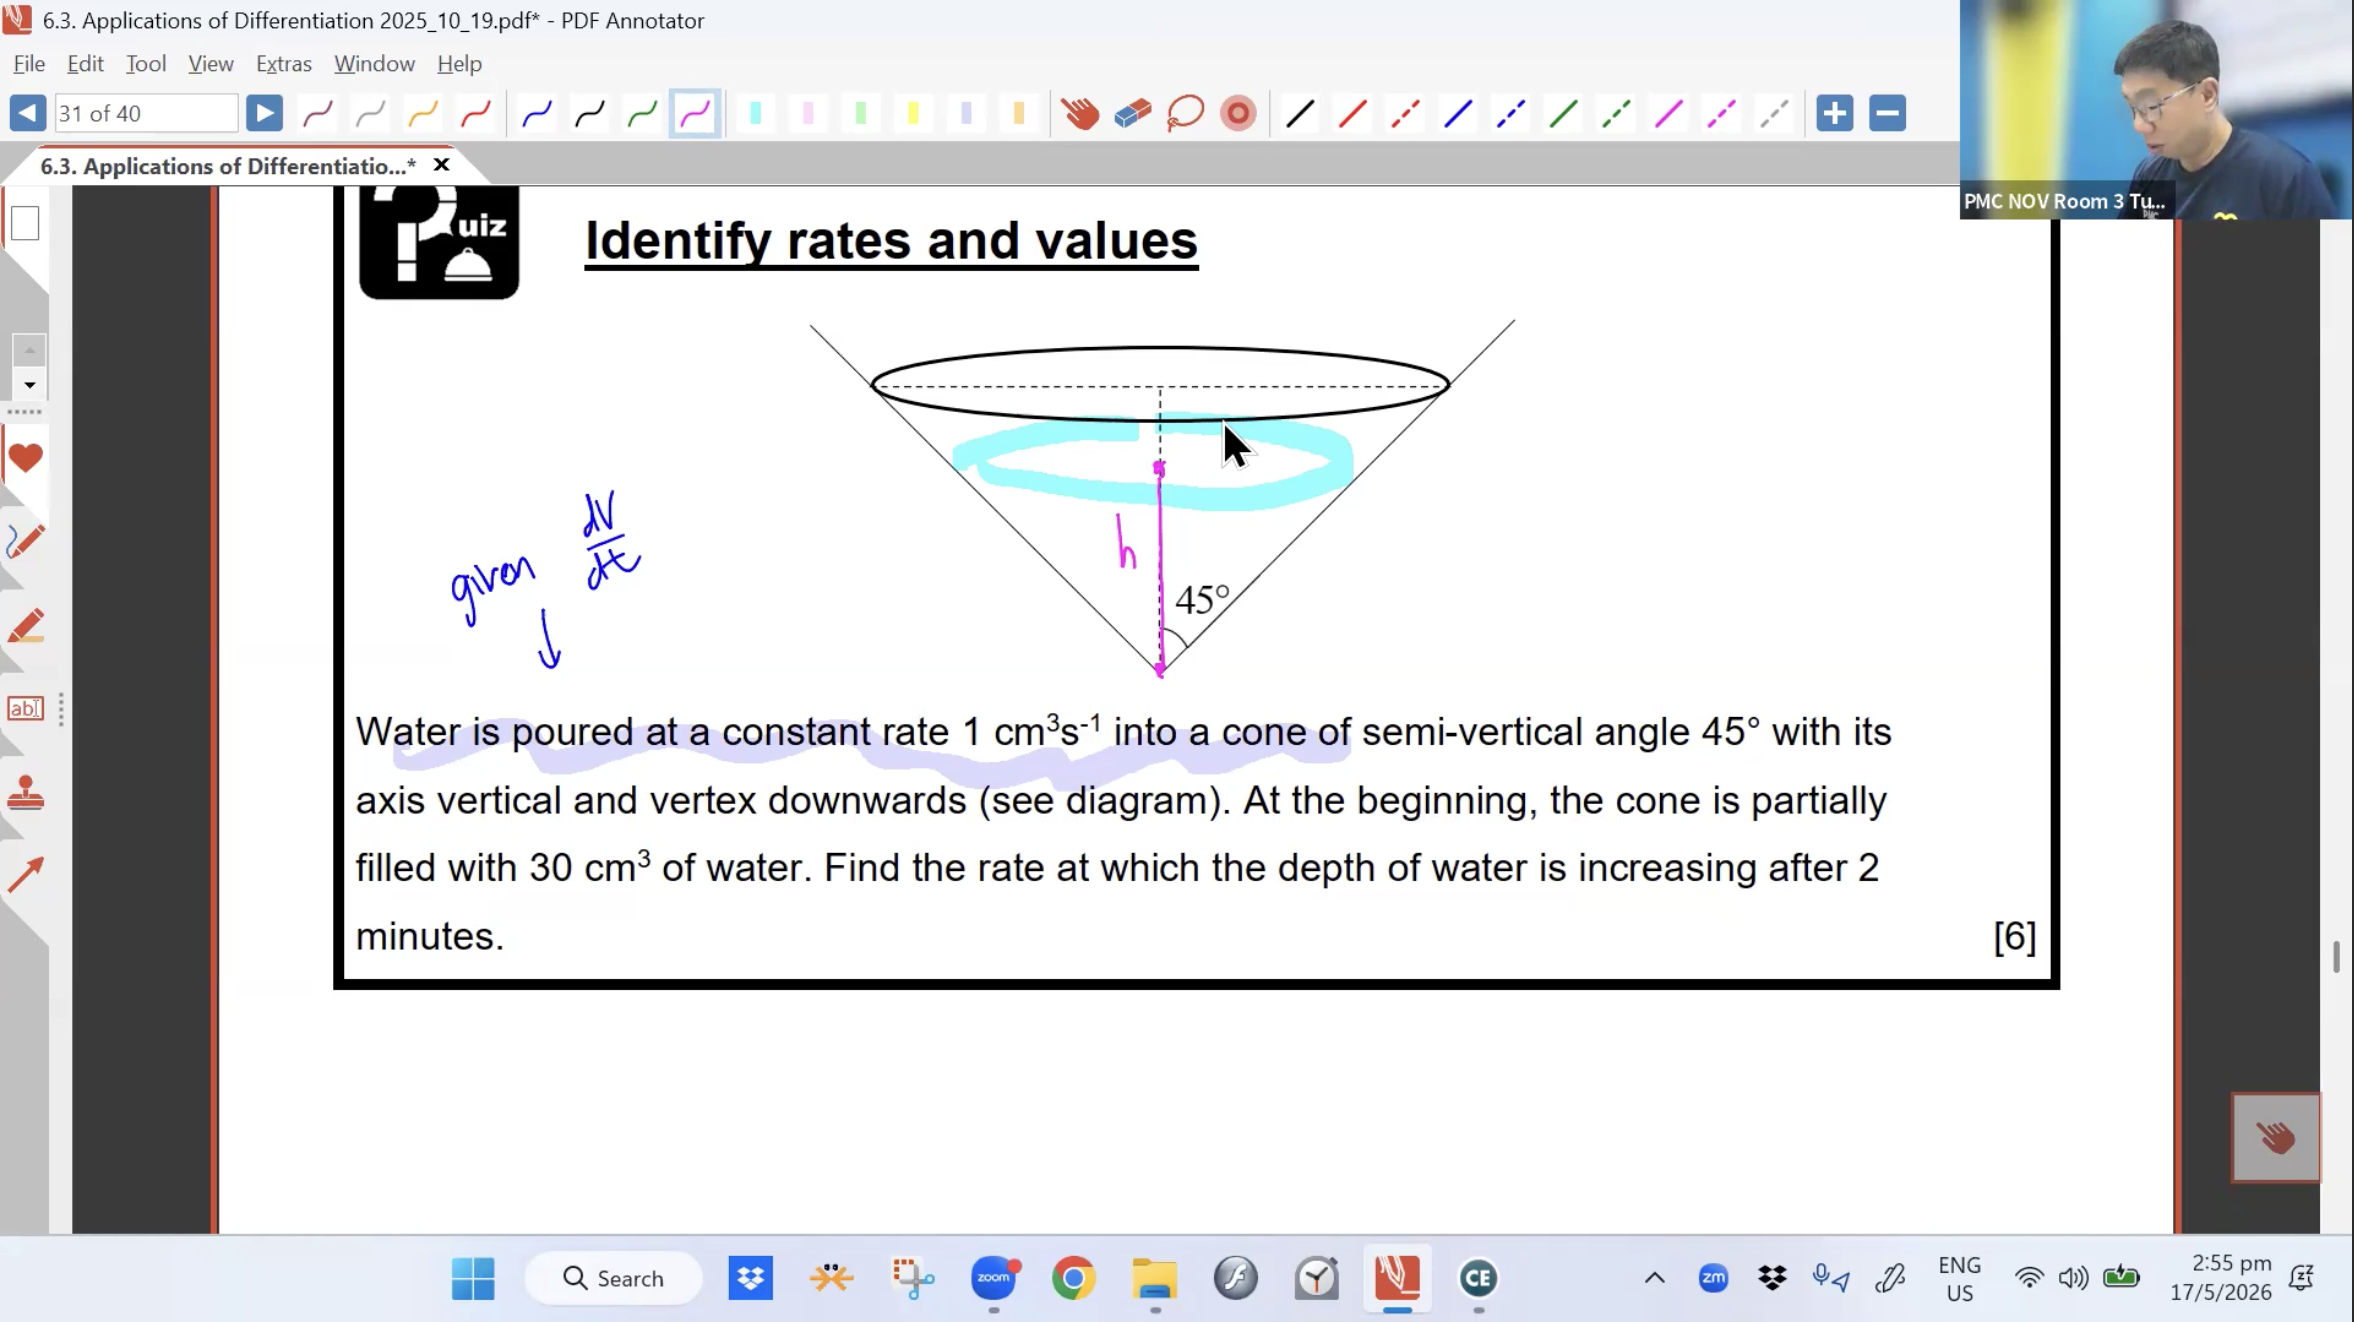
Task: Show hidden system tray icons
Action: coord(1655,1278)
